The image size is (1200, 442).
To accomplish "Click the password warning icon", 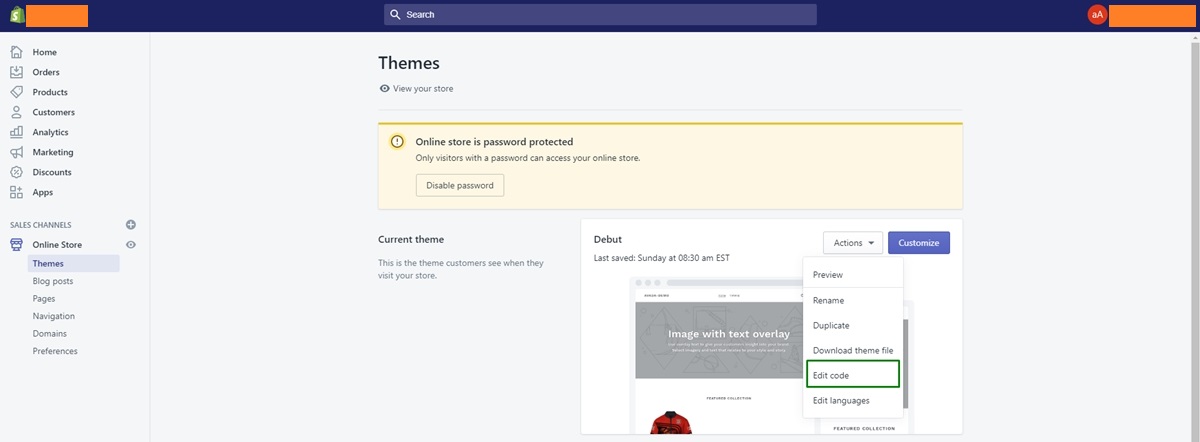I will (x=398, y=142).
